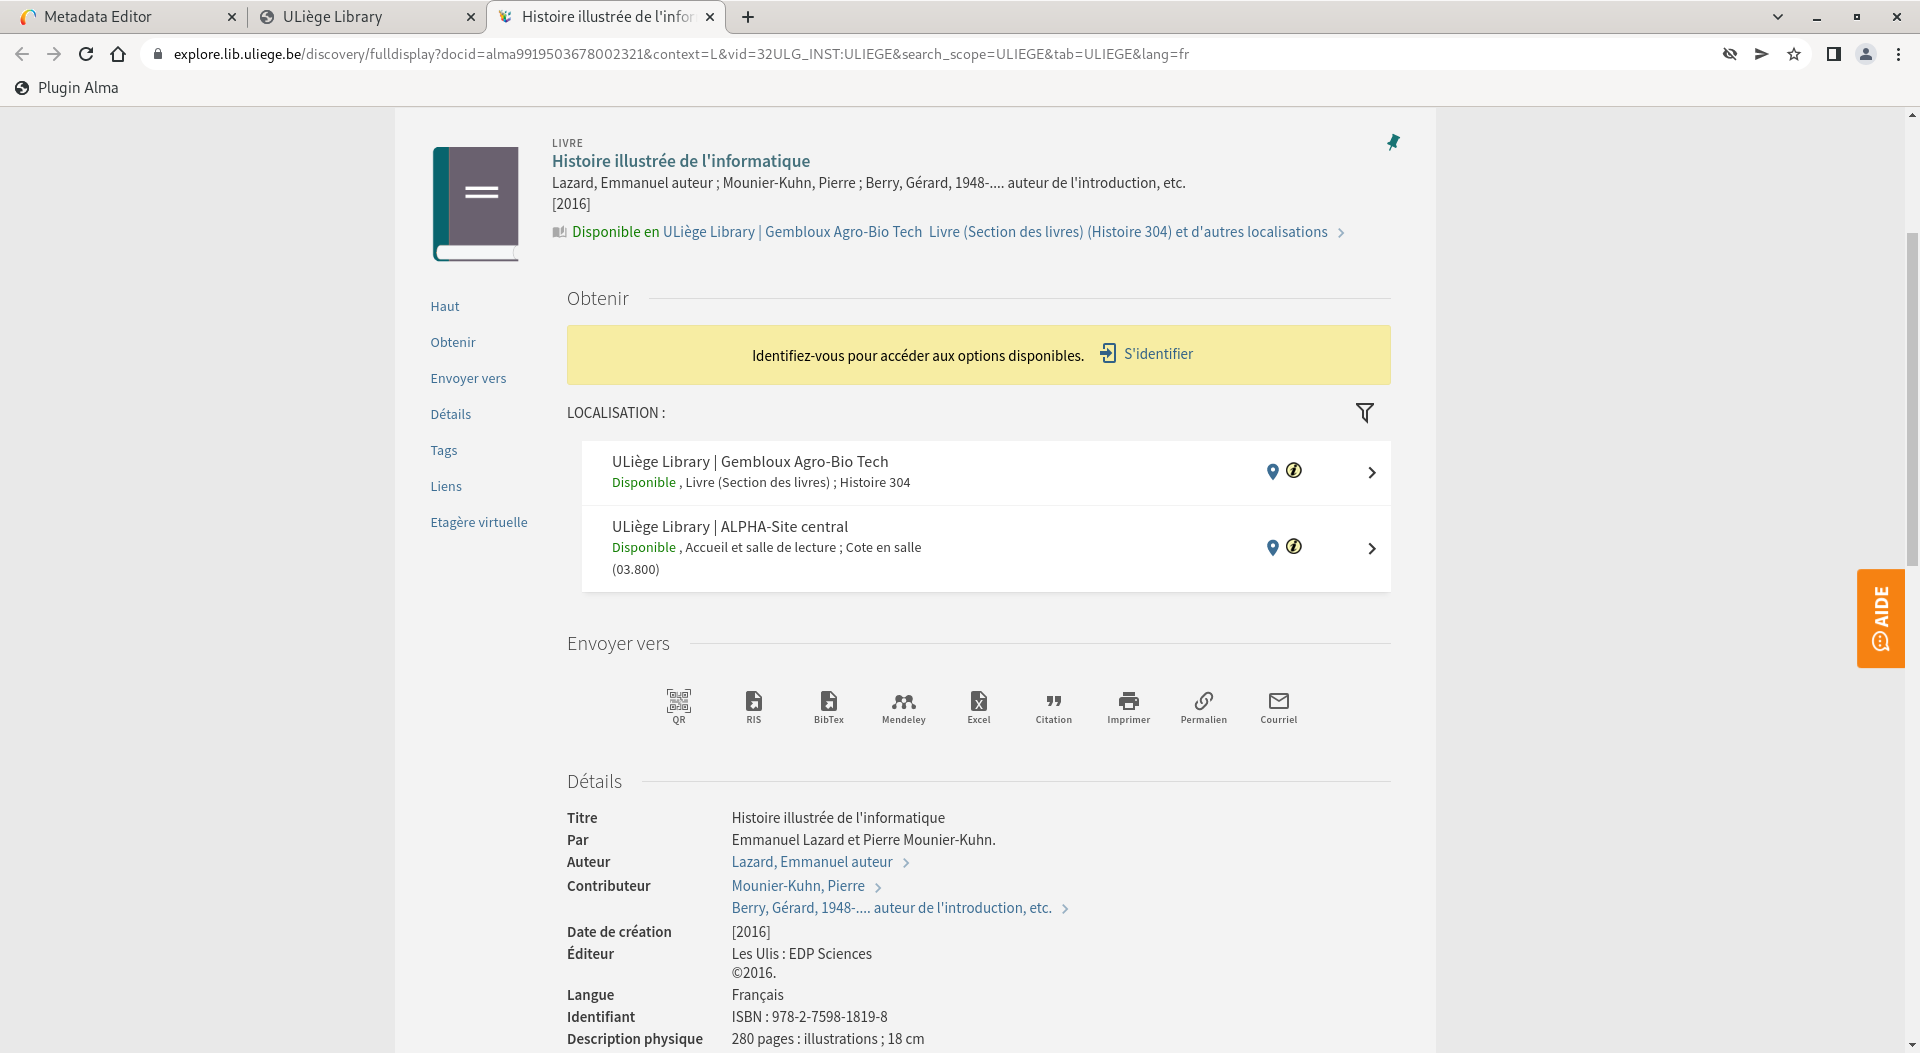
Task: Export record to Excel
Action: coord(979,706)
